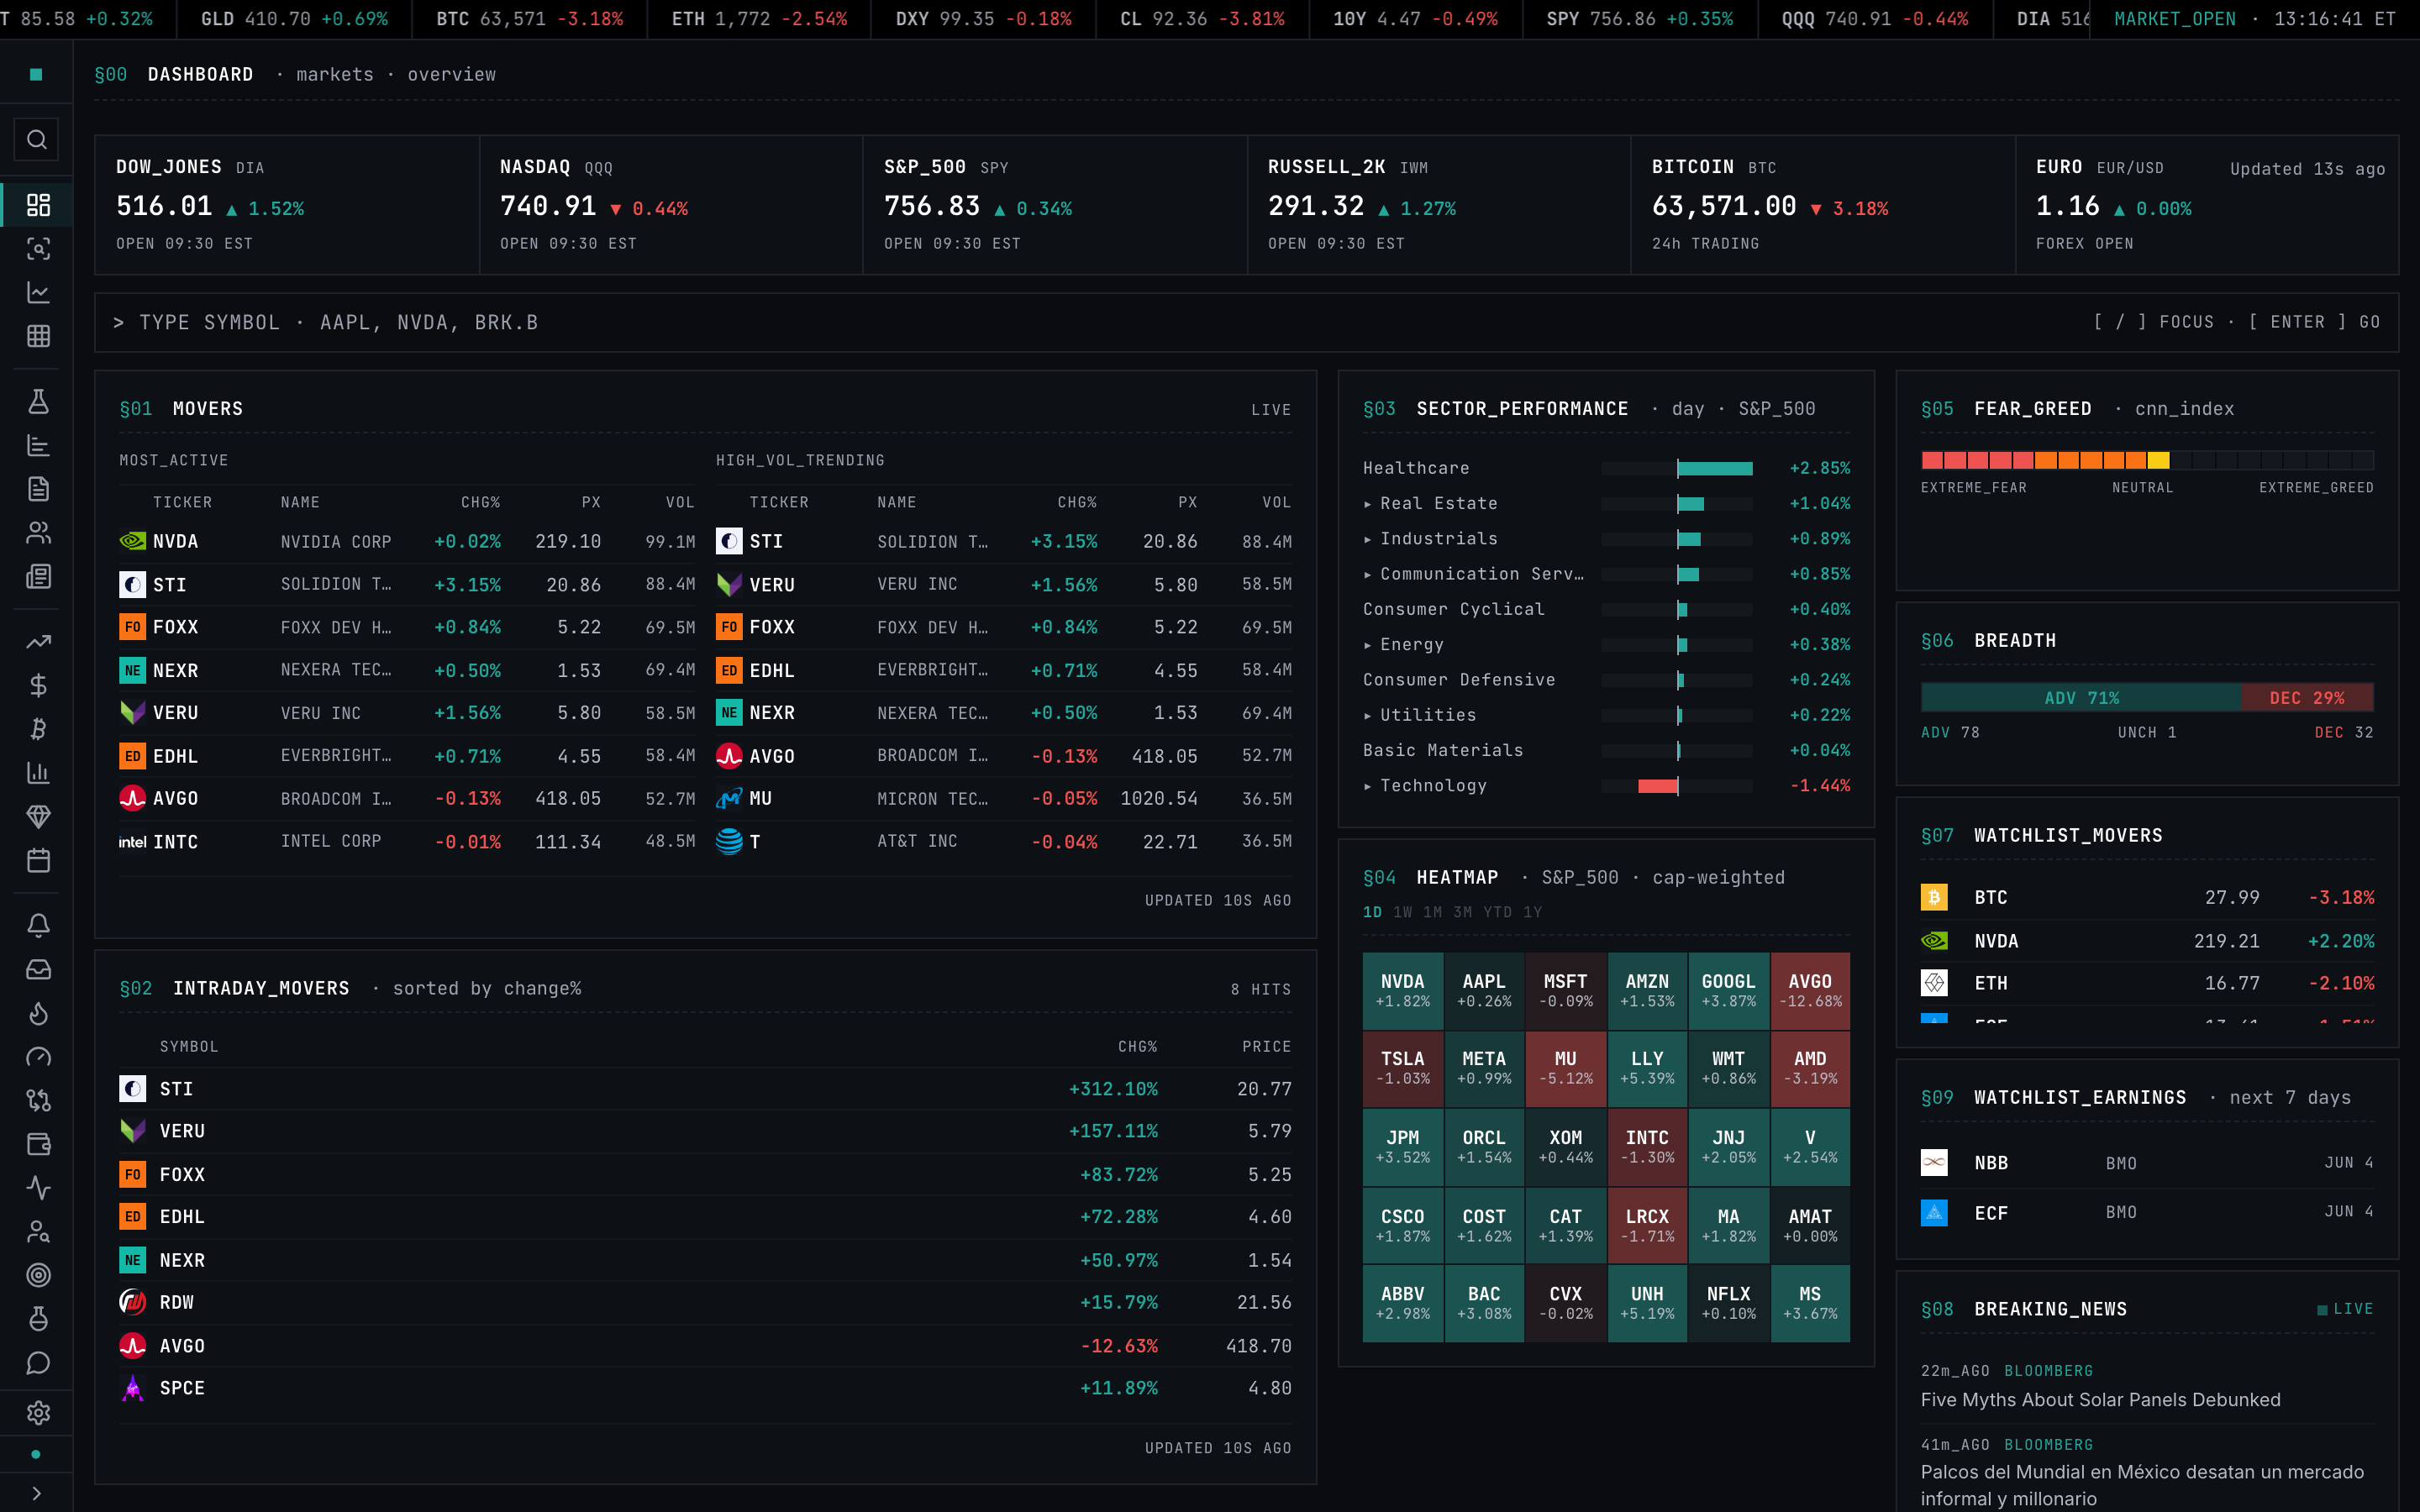This screenshot has width=2420, height=1512.
Task: Open the RDW row in INTRADAY_MOVERS
Action: (x=705, y=1303)
